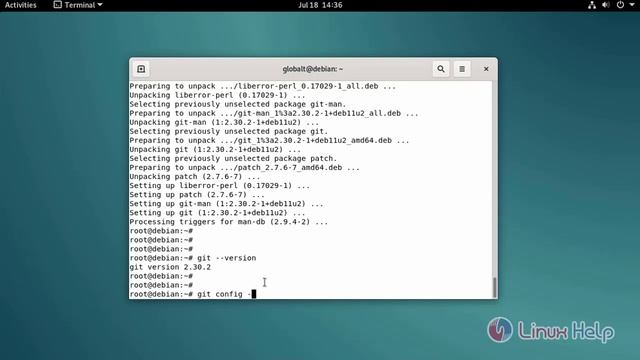Click the volume speaker icon in top bar
640x360 pixels.
(x=606, y=5)
